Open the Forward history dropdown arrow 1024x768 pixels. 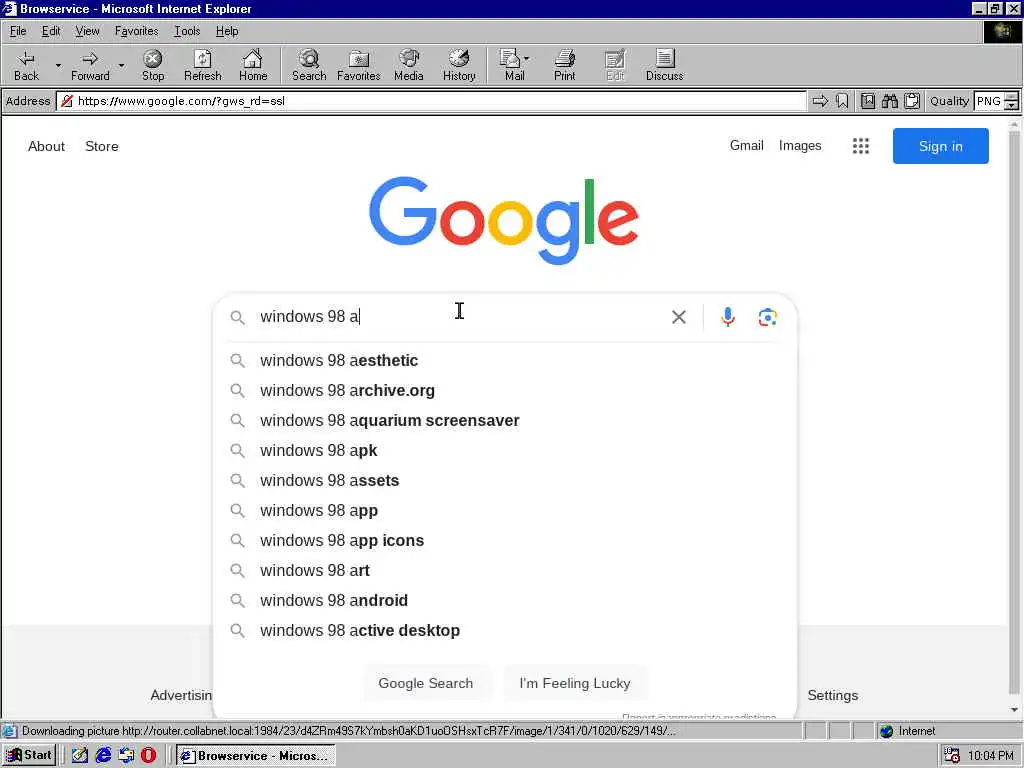point(121,65)
